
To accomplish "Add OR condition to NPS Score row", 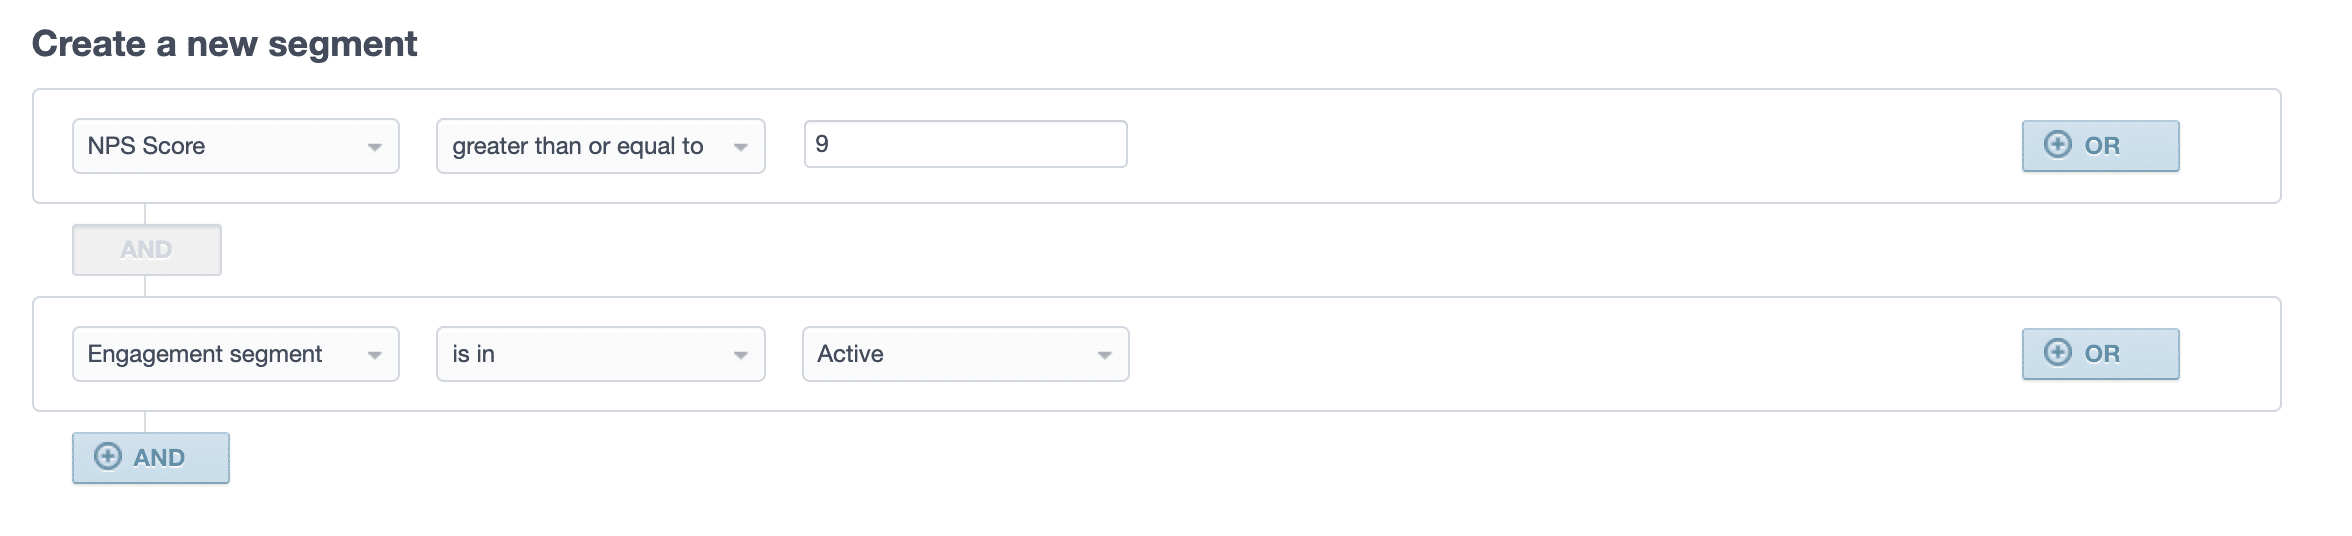I will click(2101, 146).
